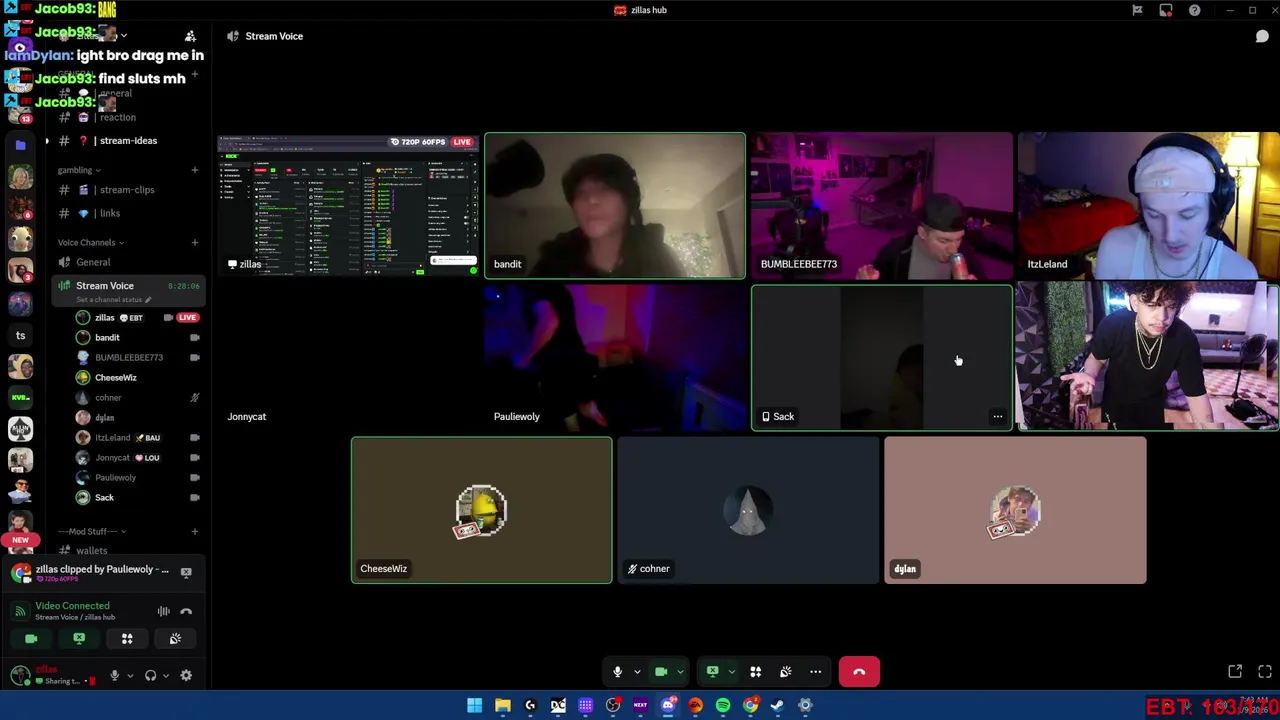Screen dimensions: 1280x720
Task: Open microphone input options arrow in call bar
Action: click(637, 672)
